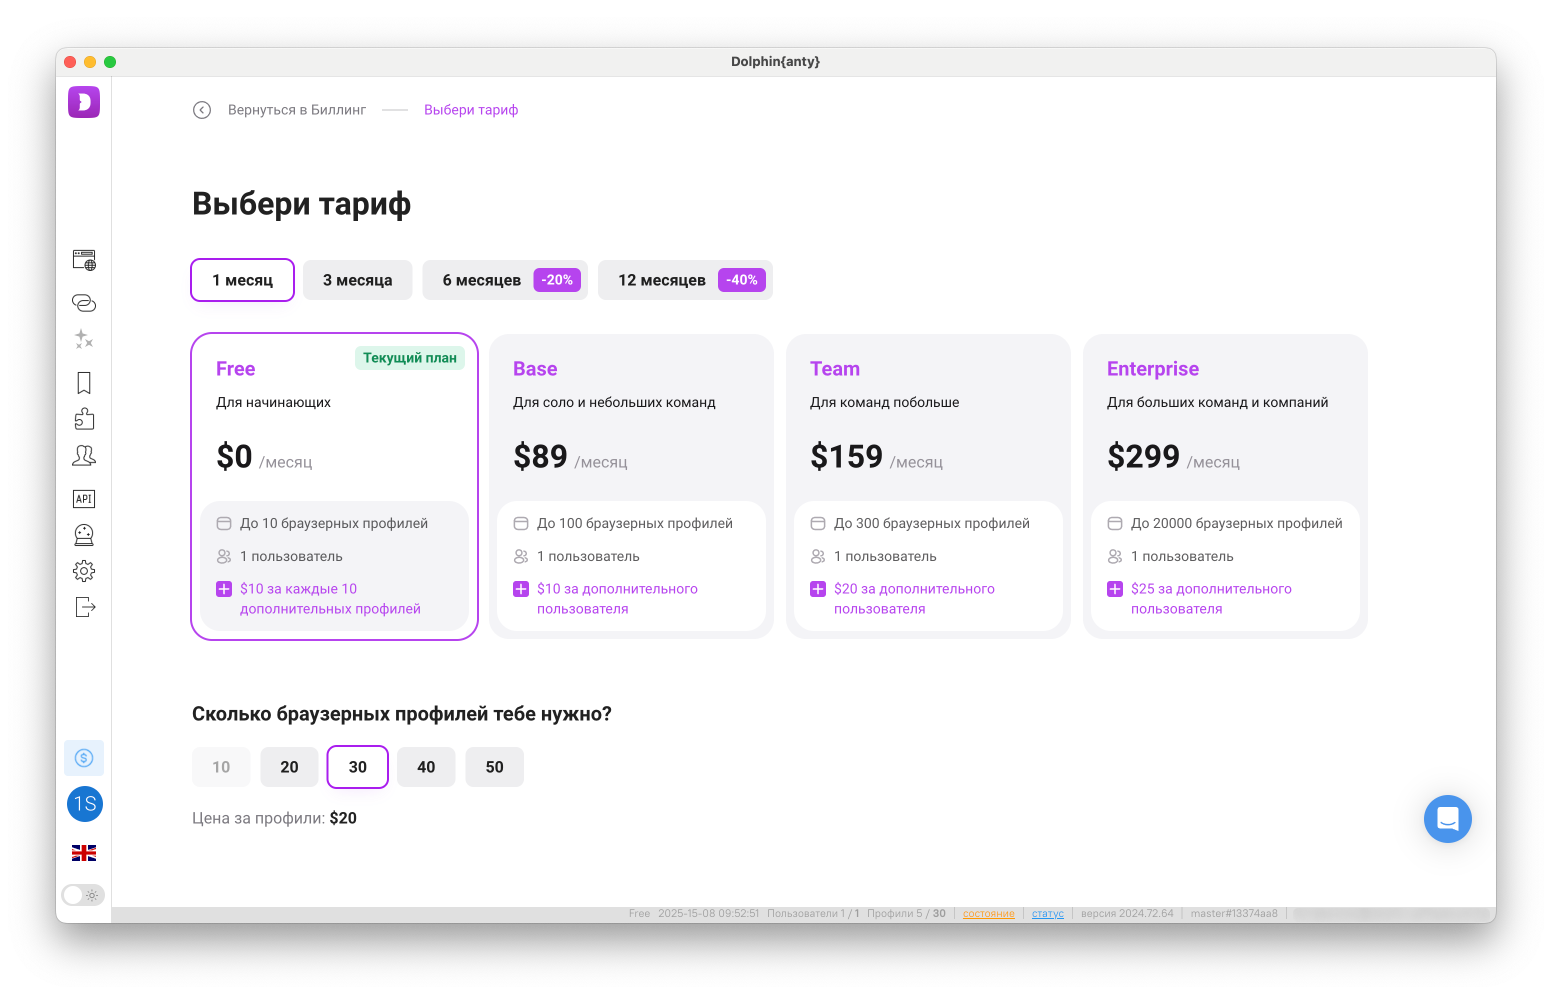
Task: Choose 10 browser profiles option
Action: (221, 767)
